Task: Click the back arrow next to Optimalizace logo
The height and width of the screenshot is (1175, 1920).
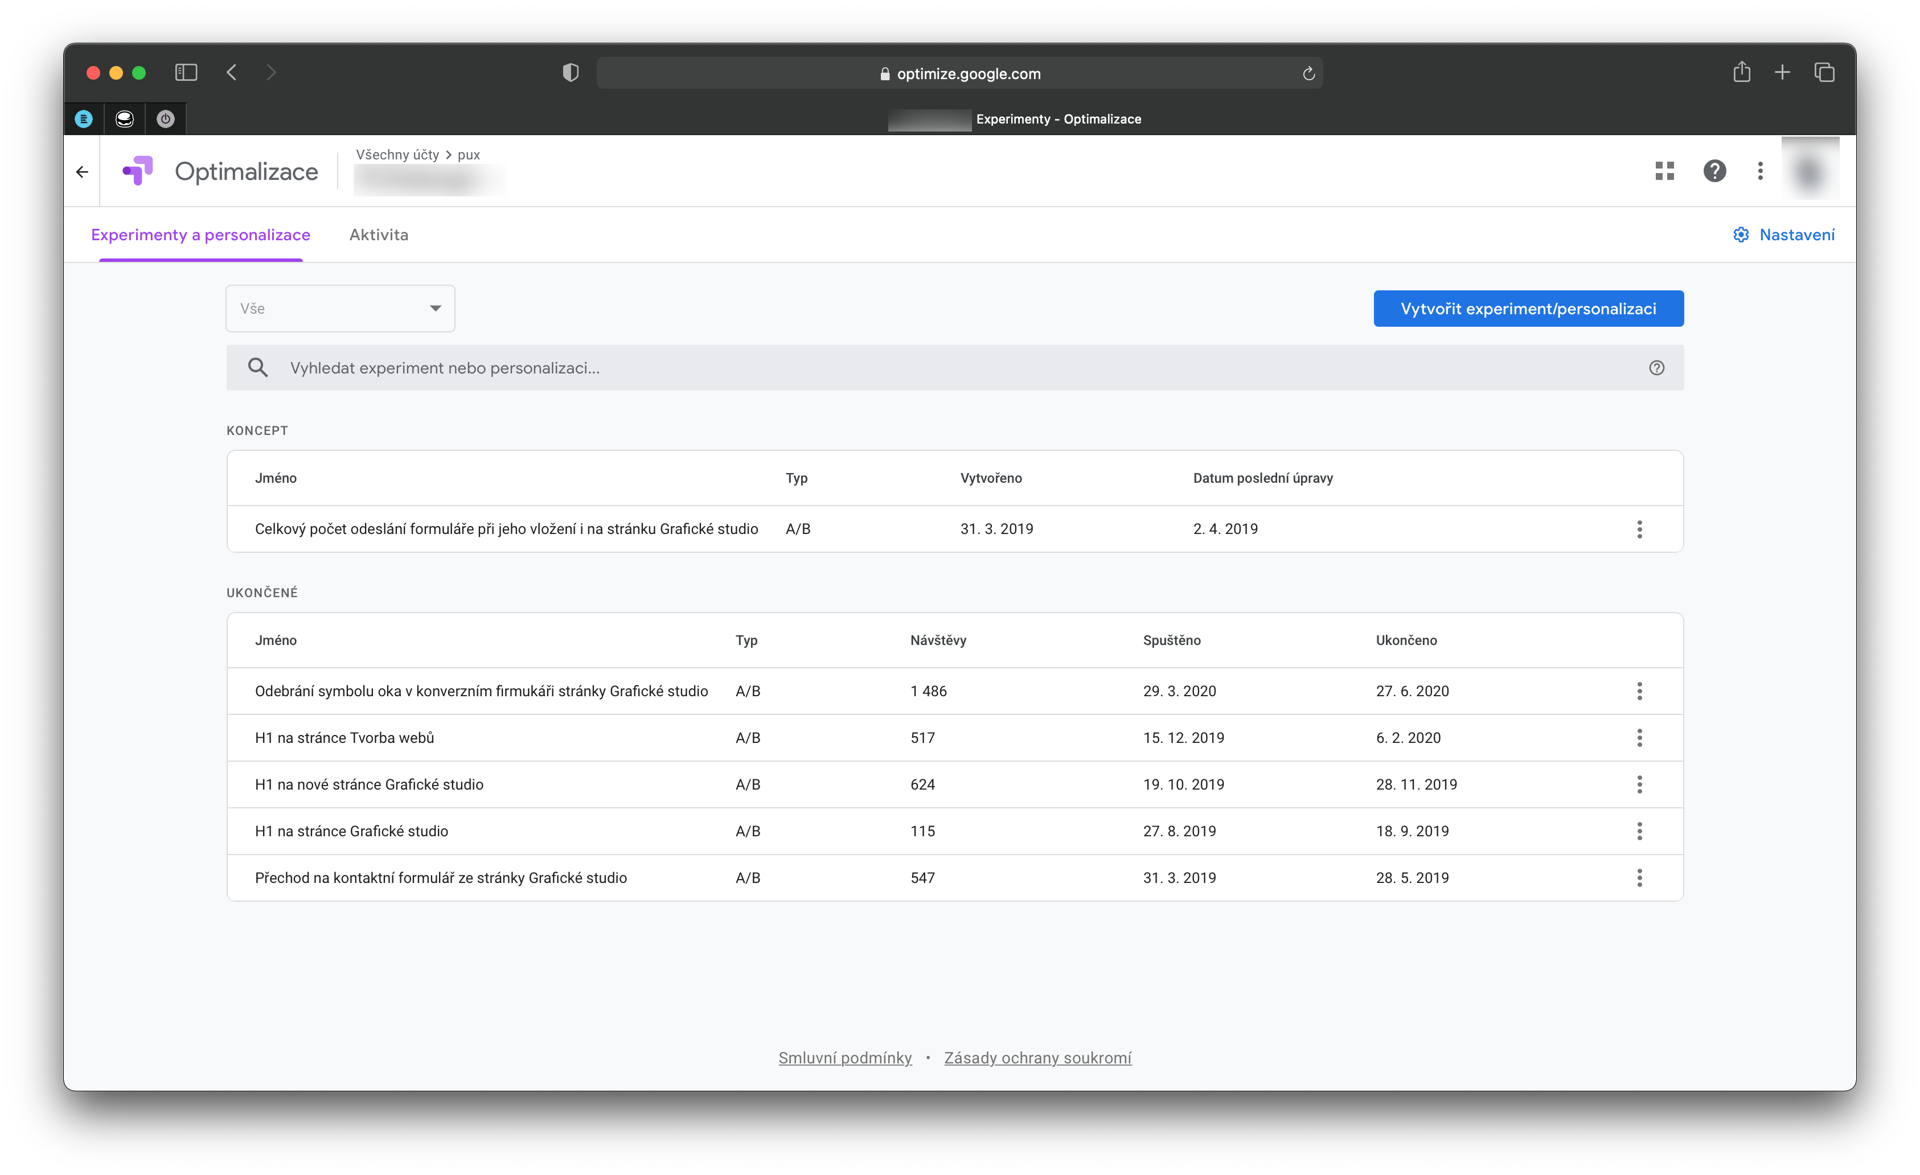Action: coord(82,172)
